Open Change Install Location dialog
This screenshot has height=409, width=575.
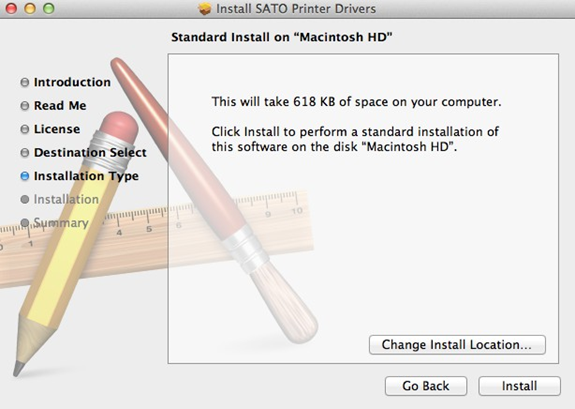pyautogui.click(x=457, y=345)
